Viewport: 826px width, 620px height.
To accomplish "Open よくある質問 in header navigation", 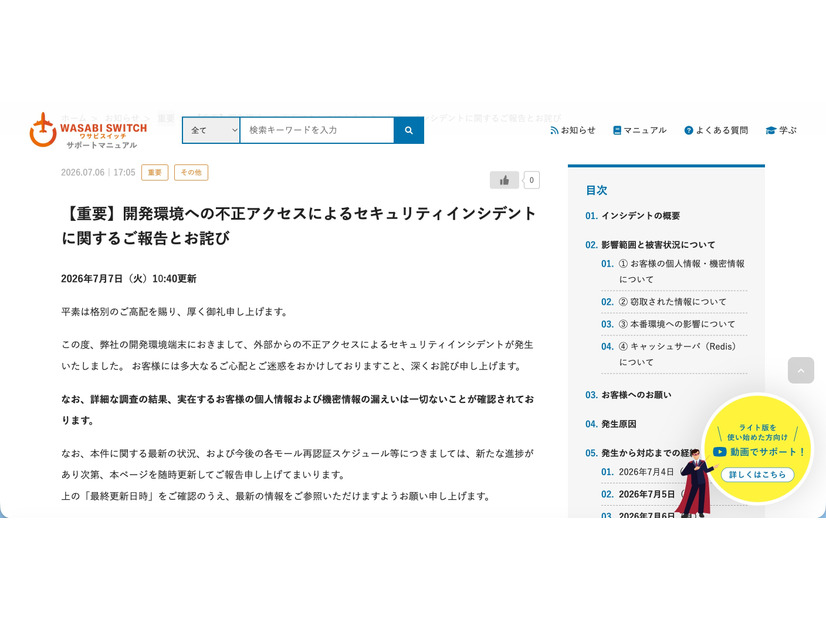I will (716, 130).
